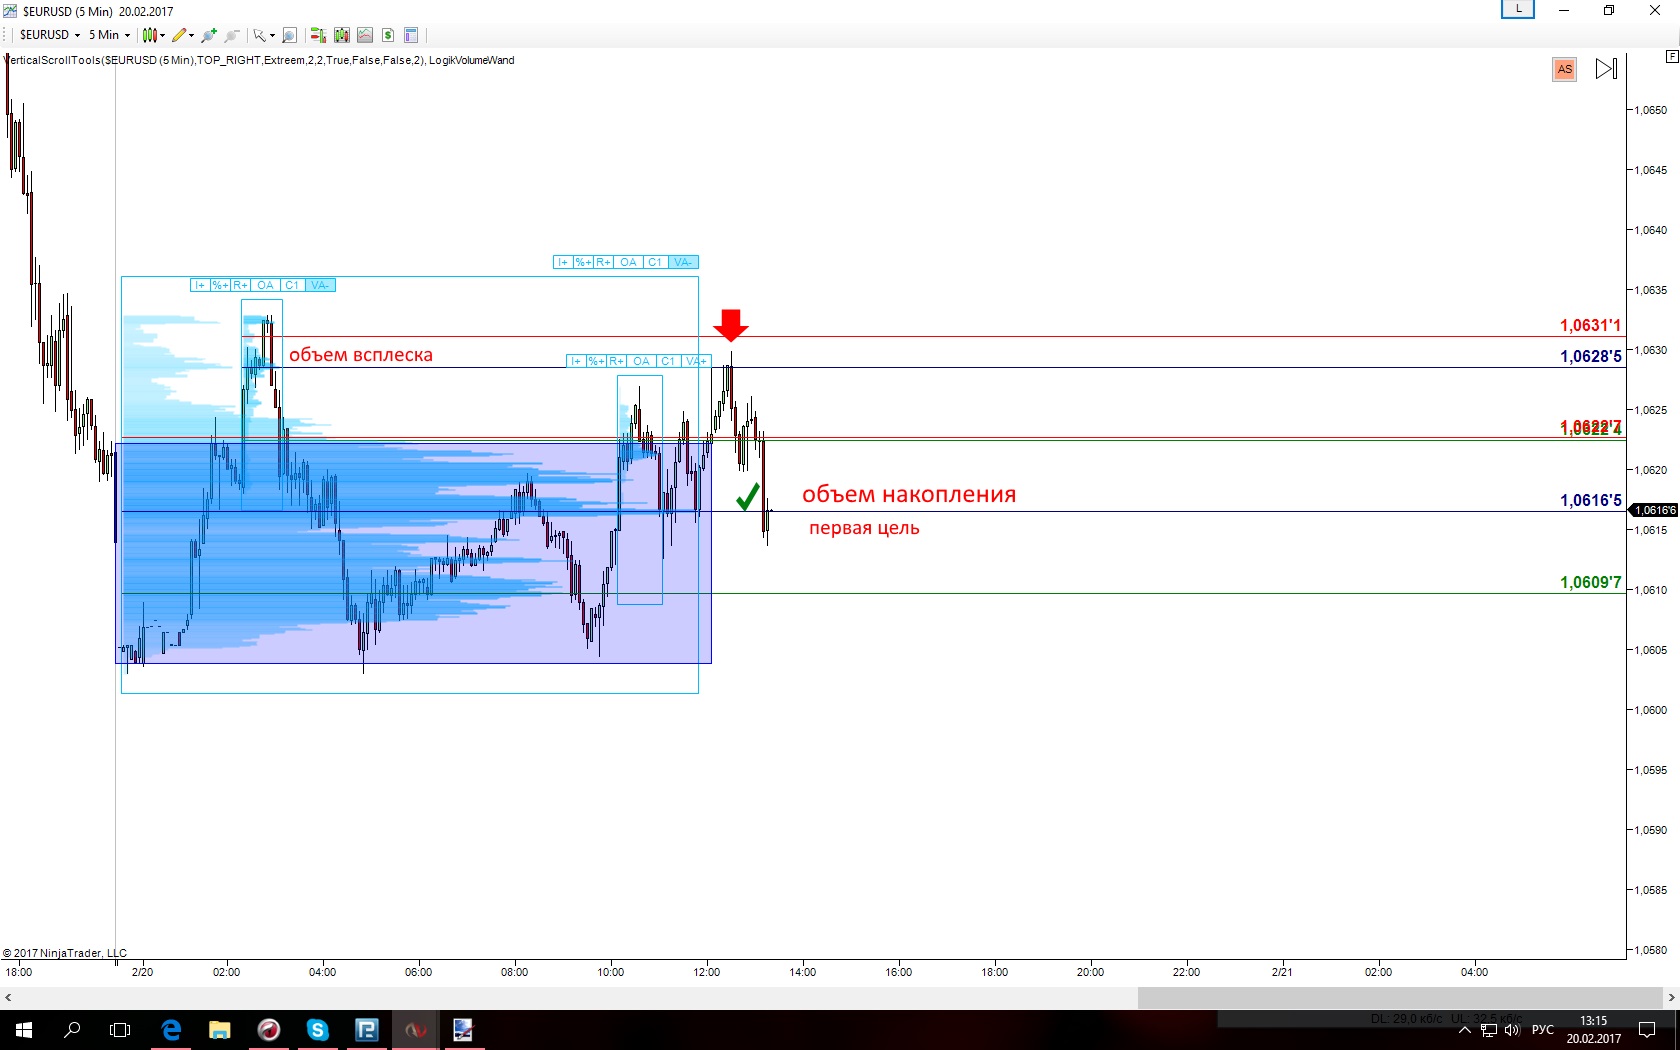
Task: Open Skype from the taskbar
Action: [317, 1030]
